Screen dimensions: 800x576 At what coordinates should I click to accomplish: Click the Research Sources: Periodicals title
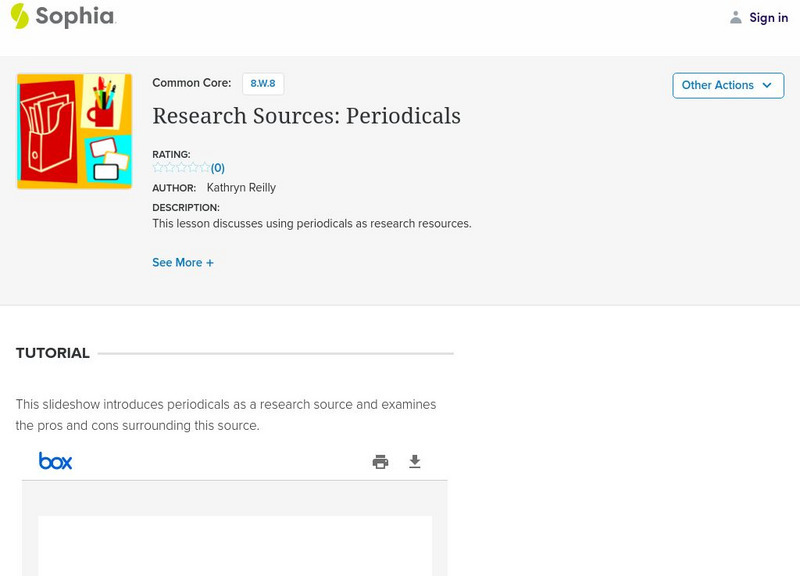(306, 116)
